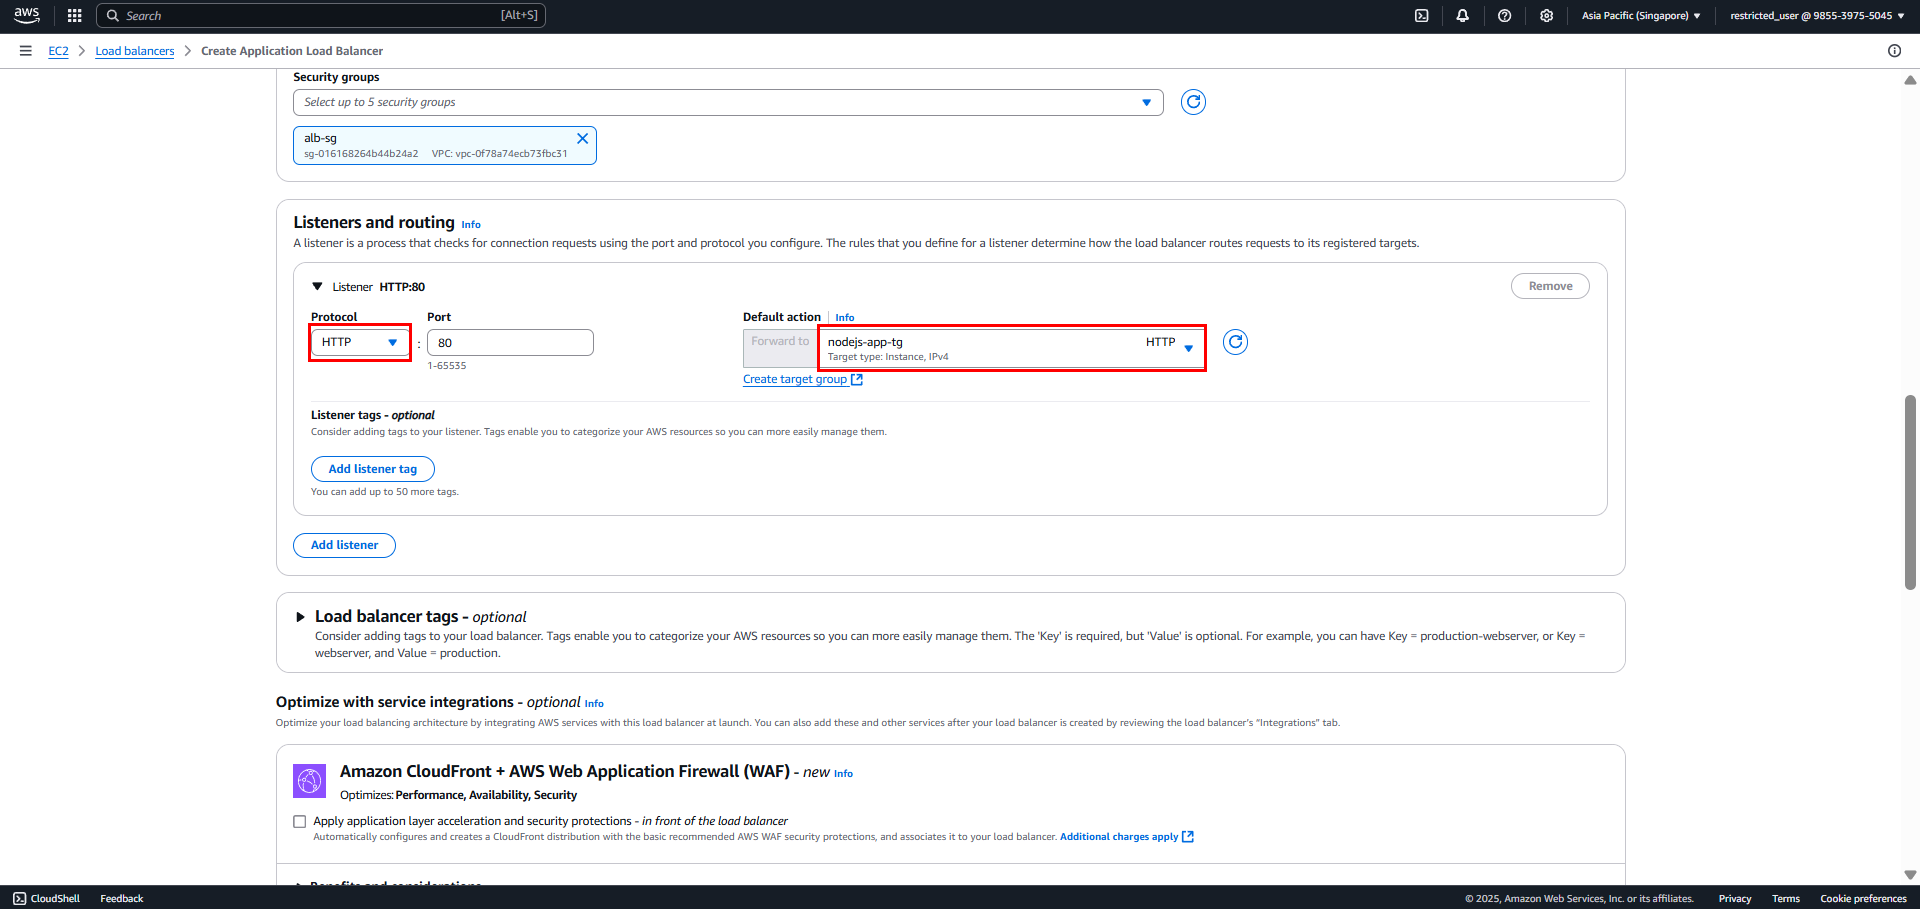Toggle the side navigation hamburger menu
The height and width of the screenshot is (909, 1920).
(25, 50)
